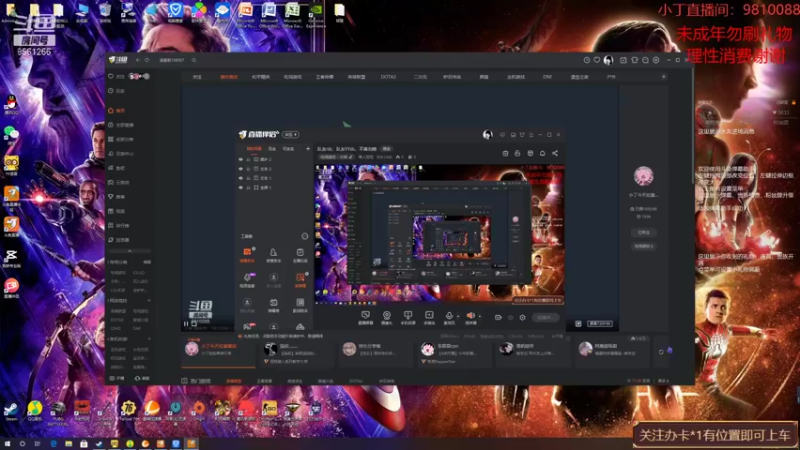The height and width of the screenshot is (450, 800).
Task: Open the speaker dropdown arrow
Action: (x=480, y=316)
